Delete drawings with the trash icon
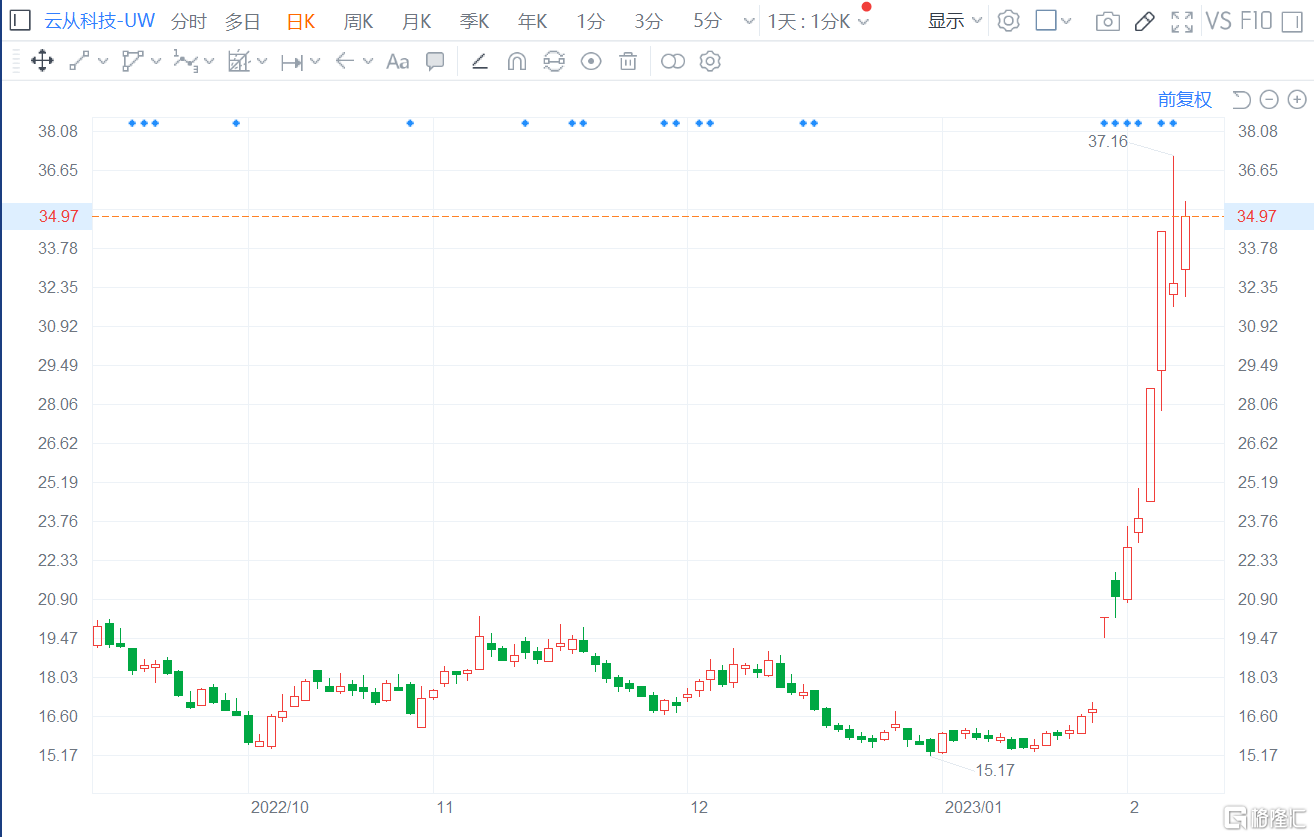Screen dimensions: 1314x837 click(x=628, y=62)
